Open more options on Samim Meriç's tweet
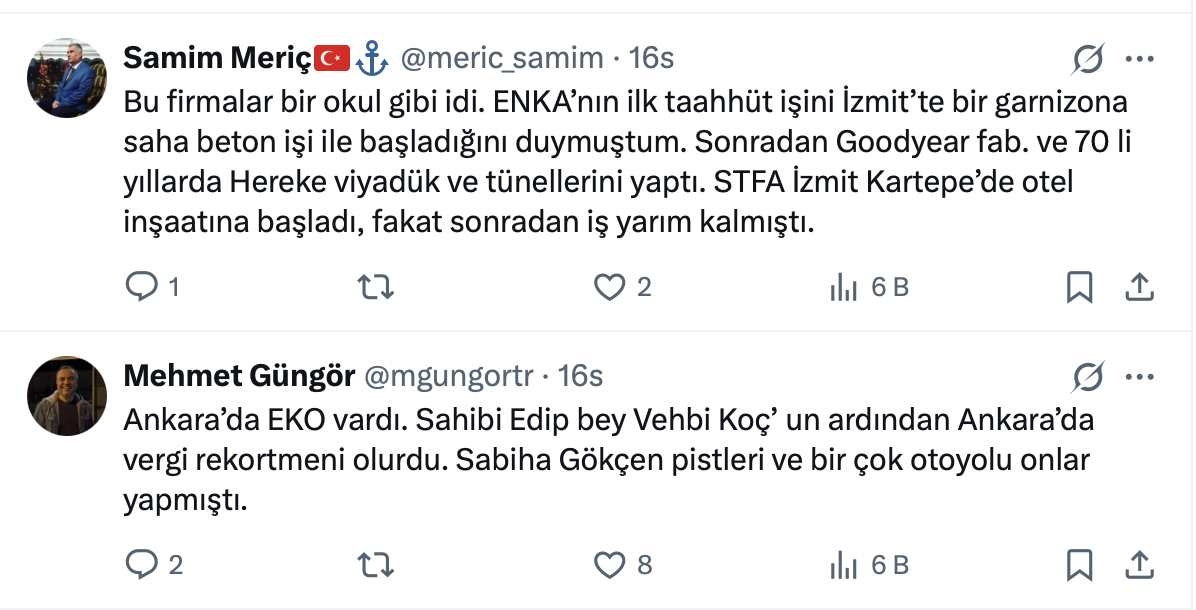This screenshot has height=610, width=1196. 1140,60
